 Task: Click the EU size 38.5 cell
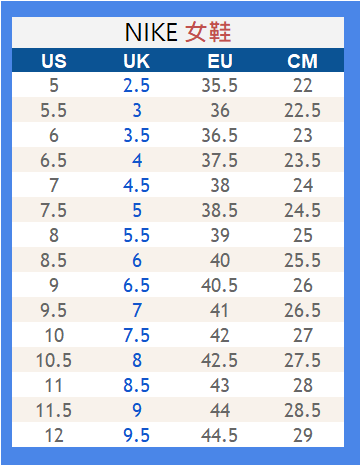[219, 210]
